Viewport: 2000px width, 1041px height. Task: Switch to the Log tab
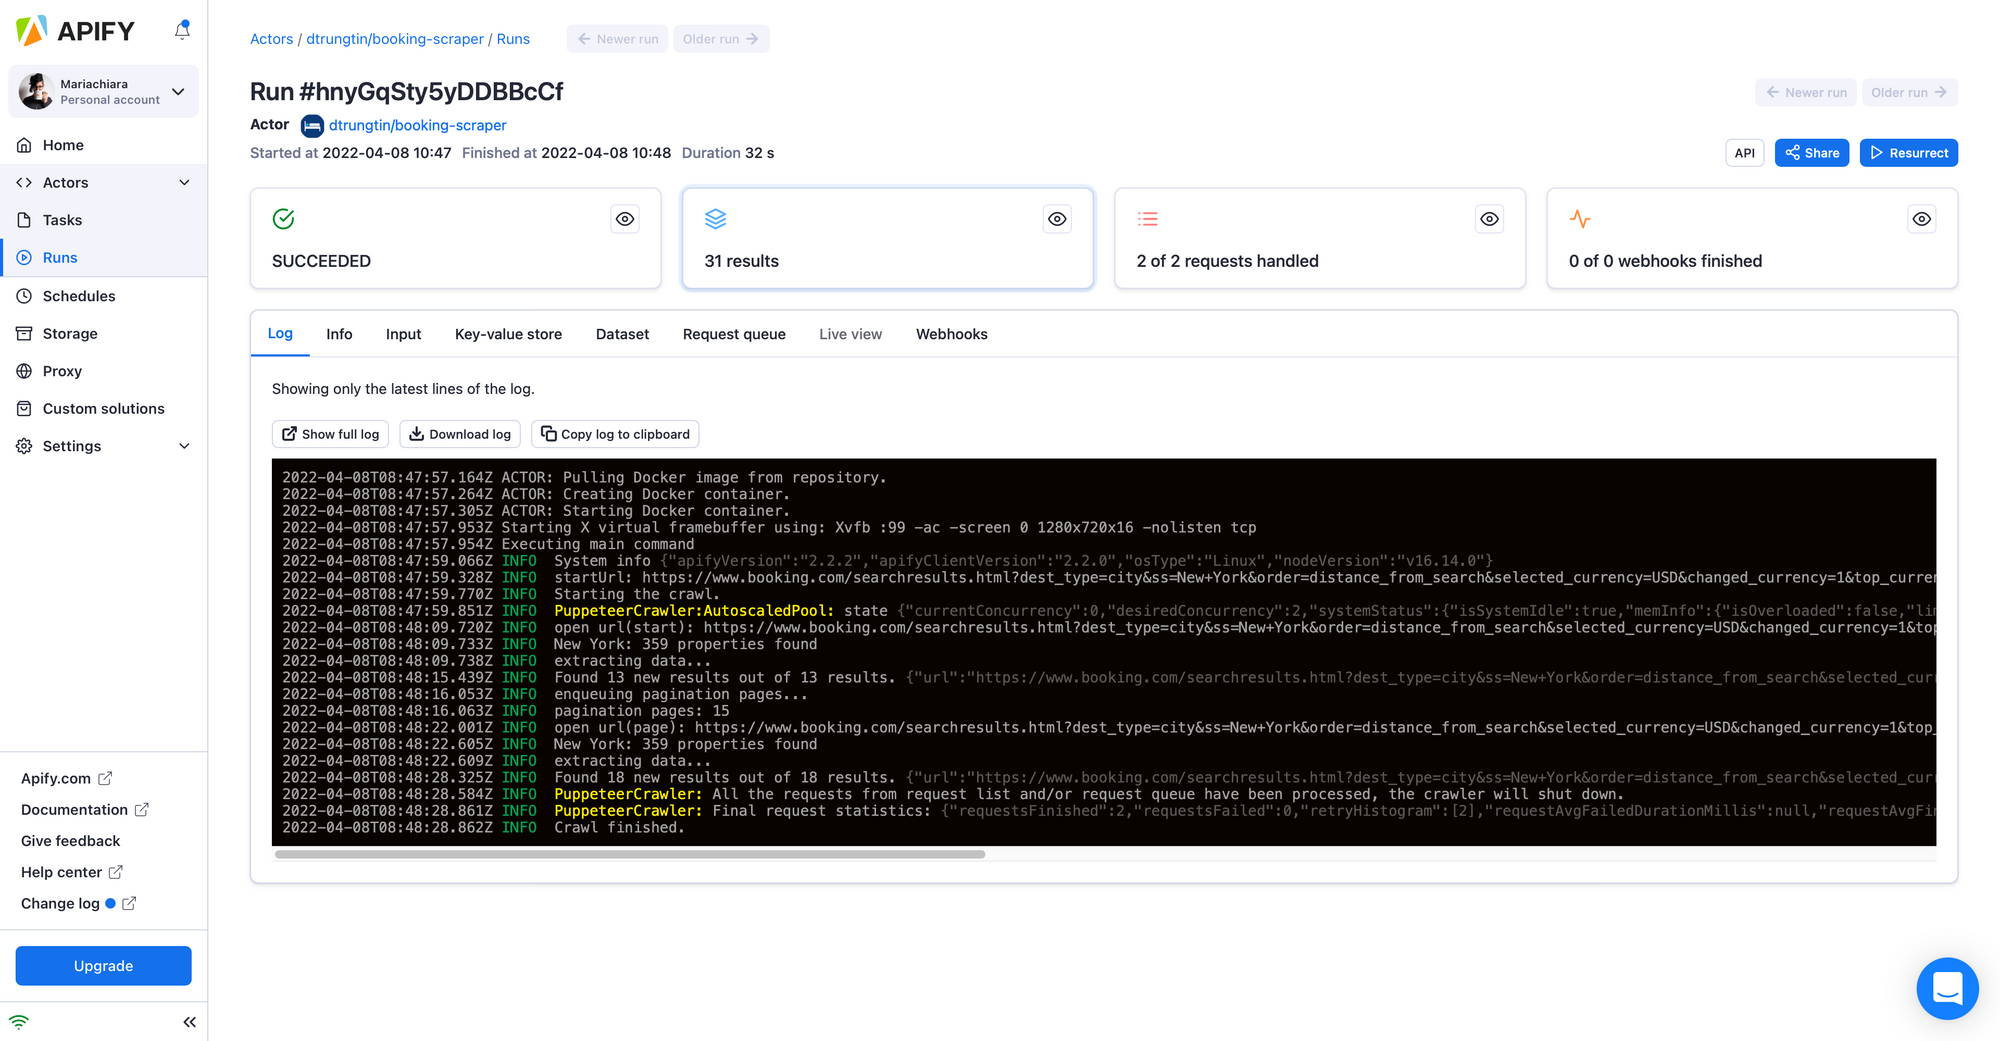(280, 333)
